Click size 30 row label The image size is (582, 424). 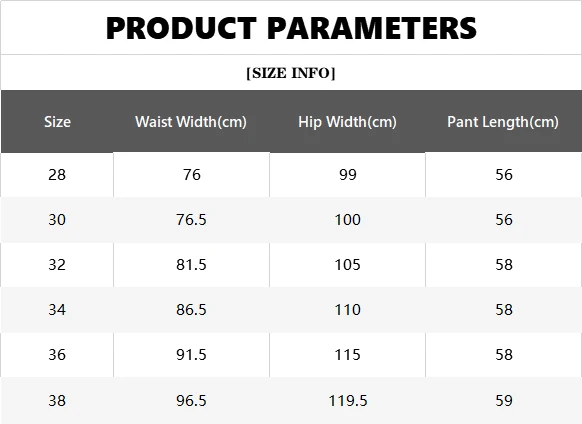tap(57, 219)
